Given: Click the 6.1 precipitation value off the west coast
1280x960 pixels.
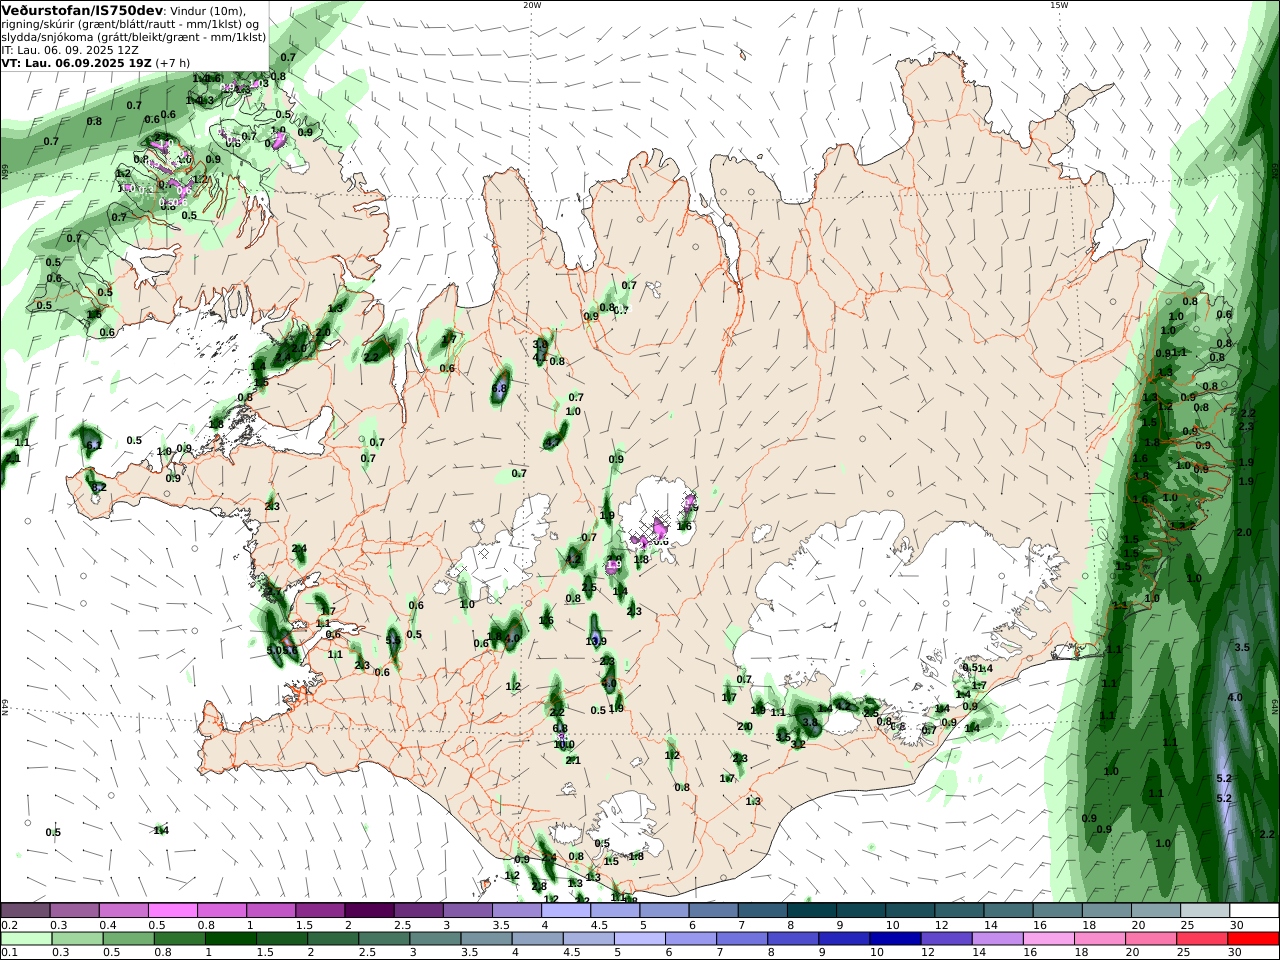Looking at the screenshot, I should tap(95, 445).
